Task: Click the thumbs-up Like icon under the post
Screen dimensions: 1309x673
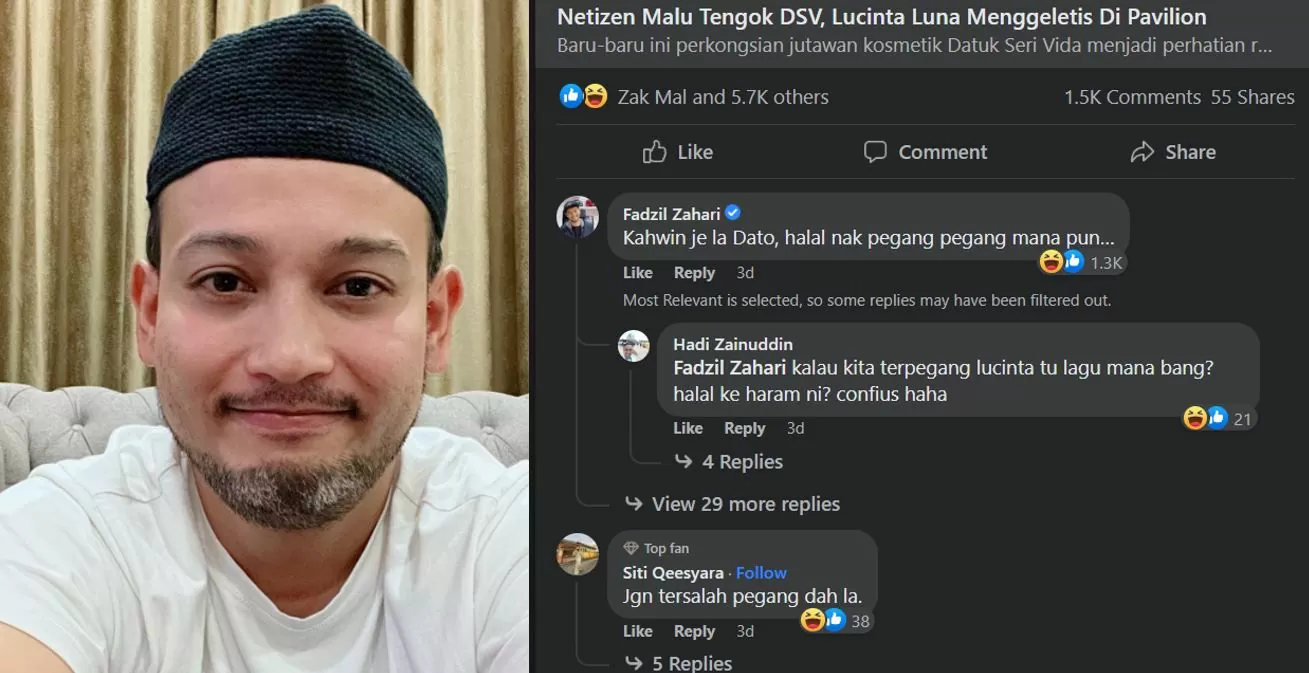Action: (655, 152)
